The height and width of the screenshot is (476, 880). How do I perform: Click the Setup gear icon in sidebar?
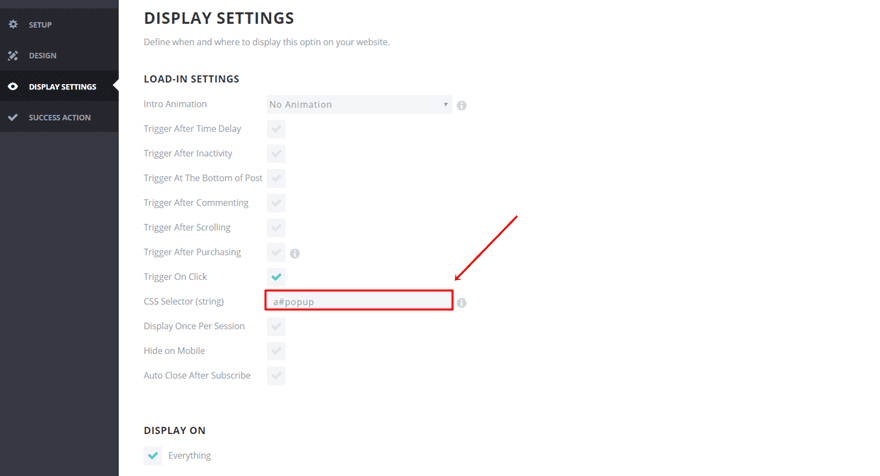pos(13,24)
